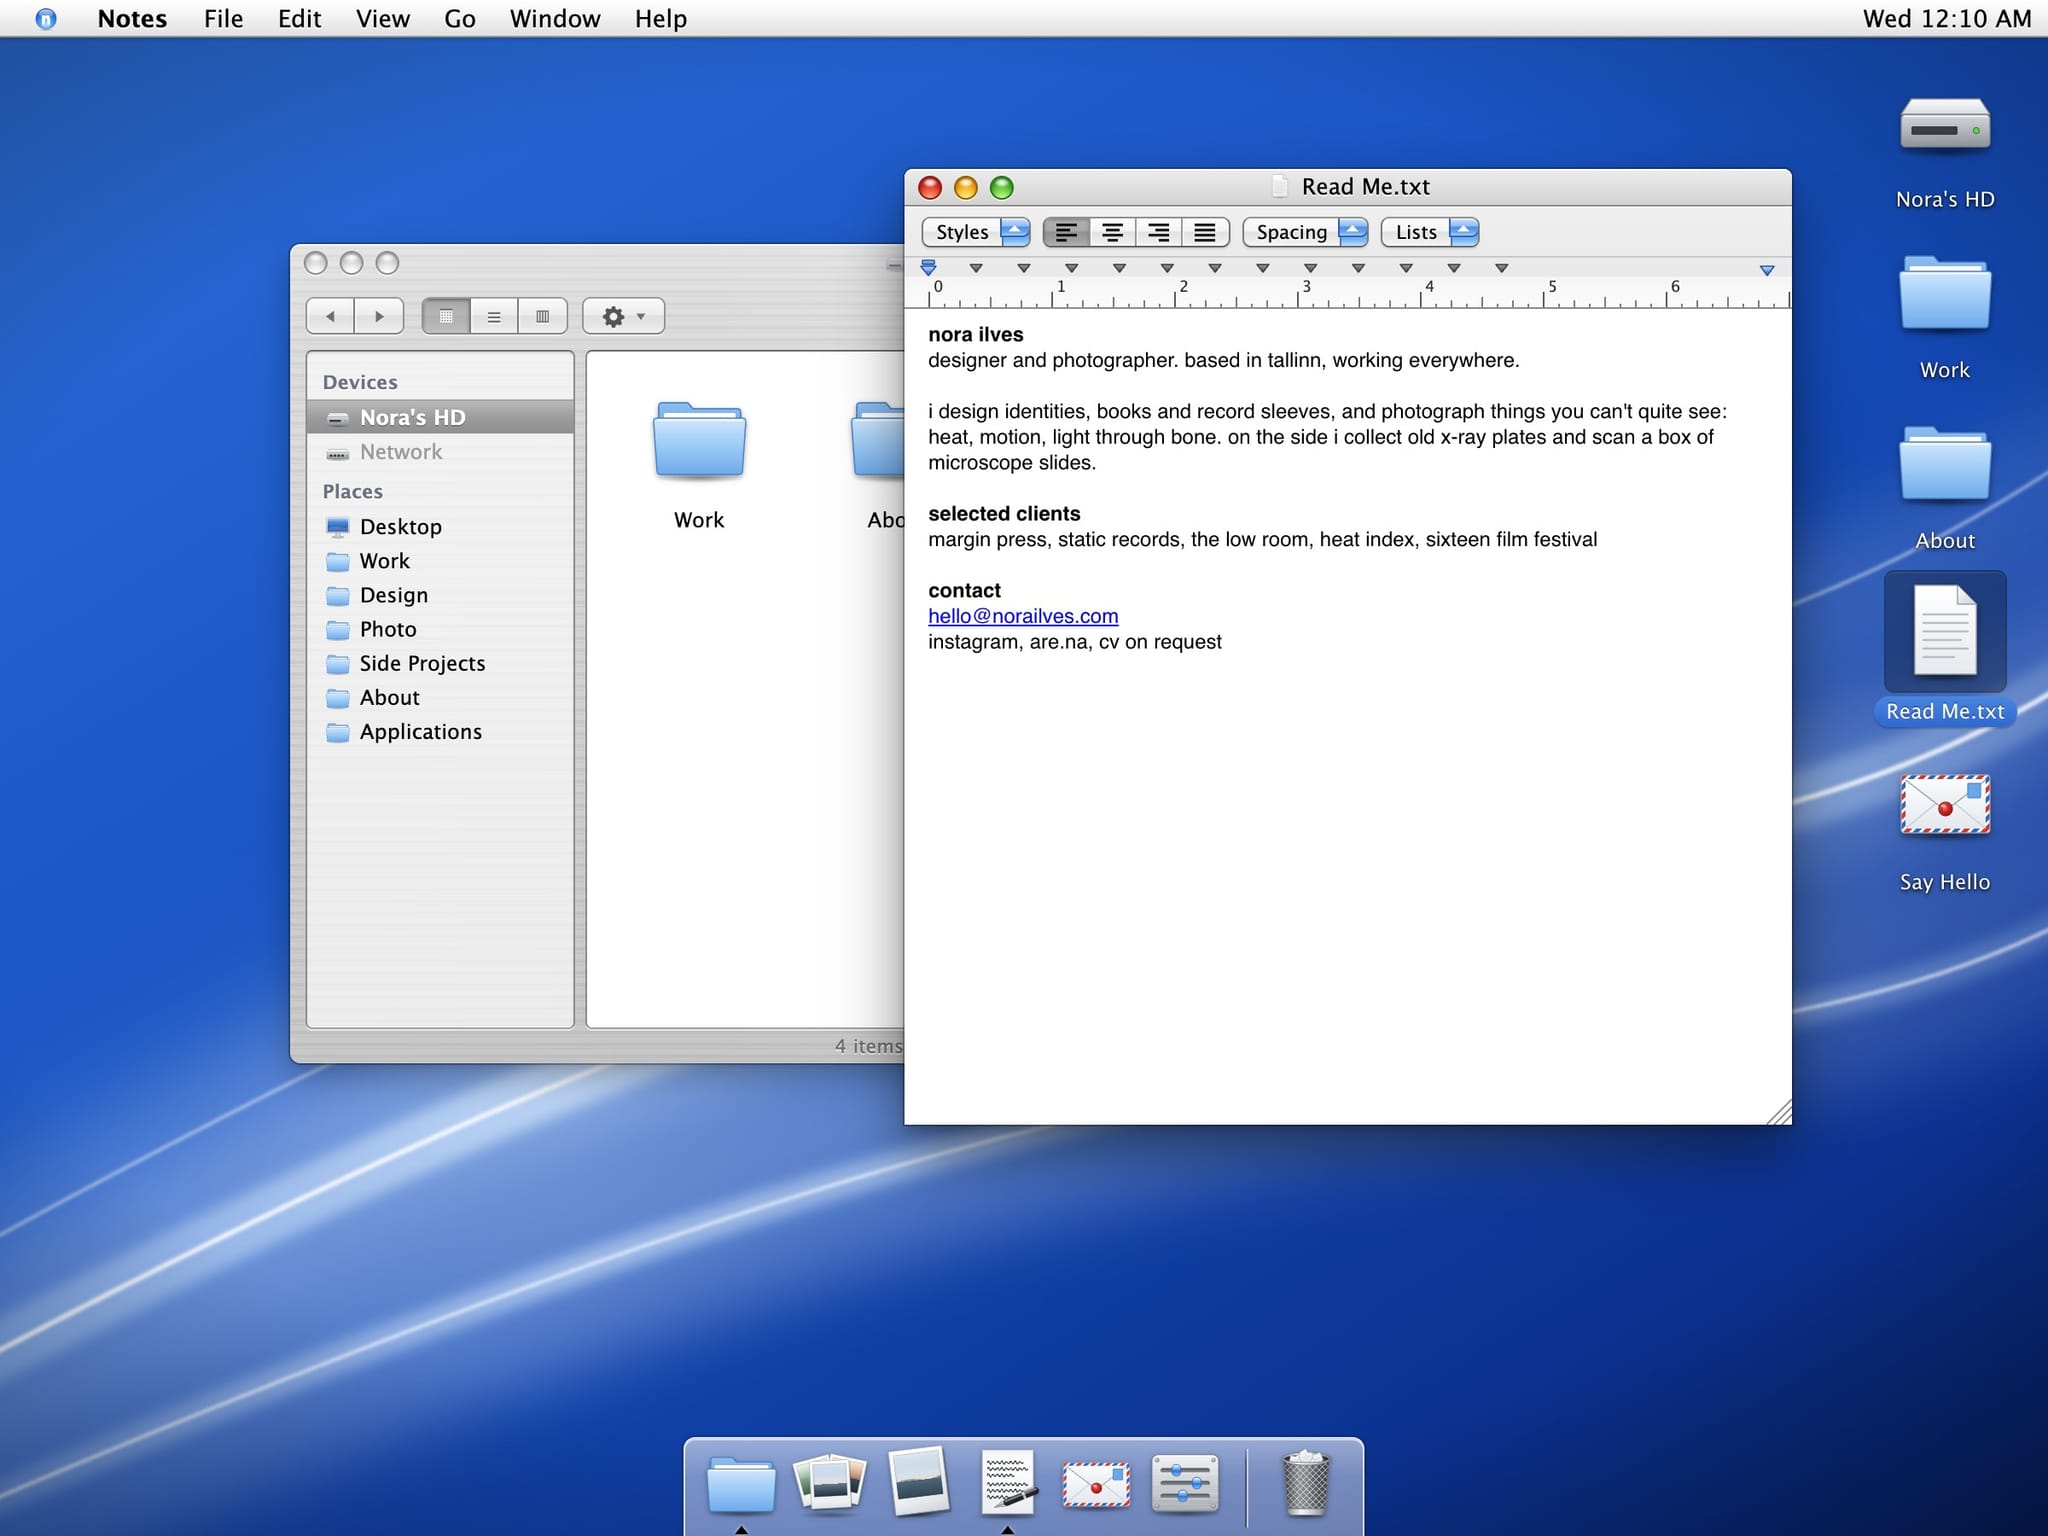Select Read Me.txt file icon on desktop

pyautogui.click(x=1945, y=631)
